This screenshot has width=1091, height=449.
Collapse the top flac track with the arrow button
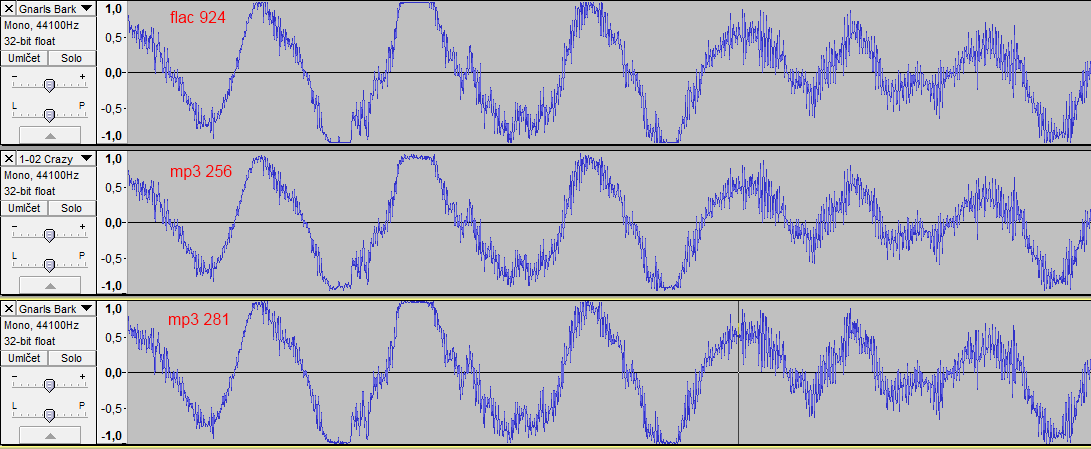[x=49, y=135]
